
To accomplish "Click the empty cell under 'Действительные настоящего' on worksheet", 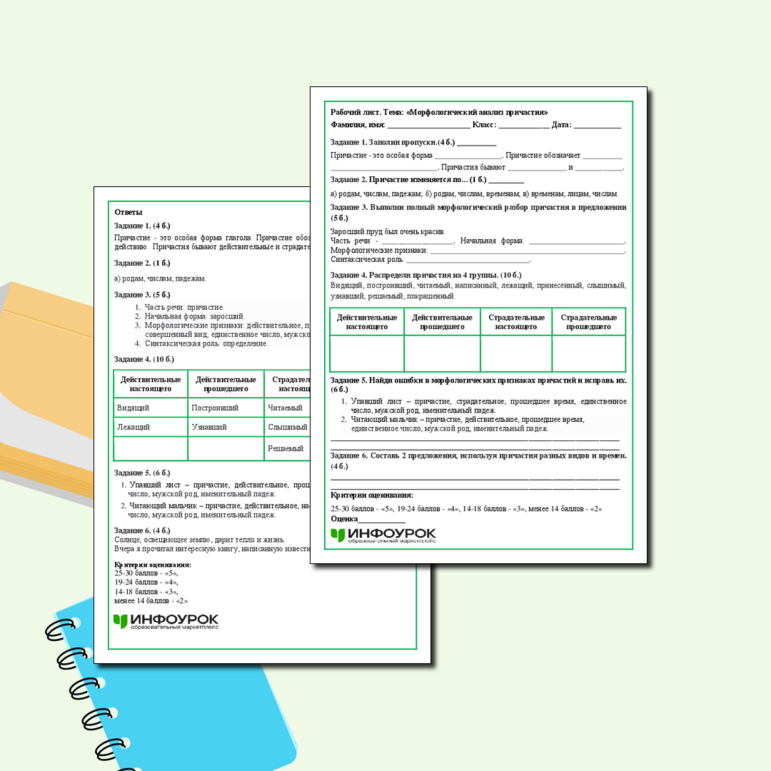I will [366, 353].
